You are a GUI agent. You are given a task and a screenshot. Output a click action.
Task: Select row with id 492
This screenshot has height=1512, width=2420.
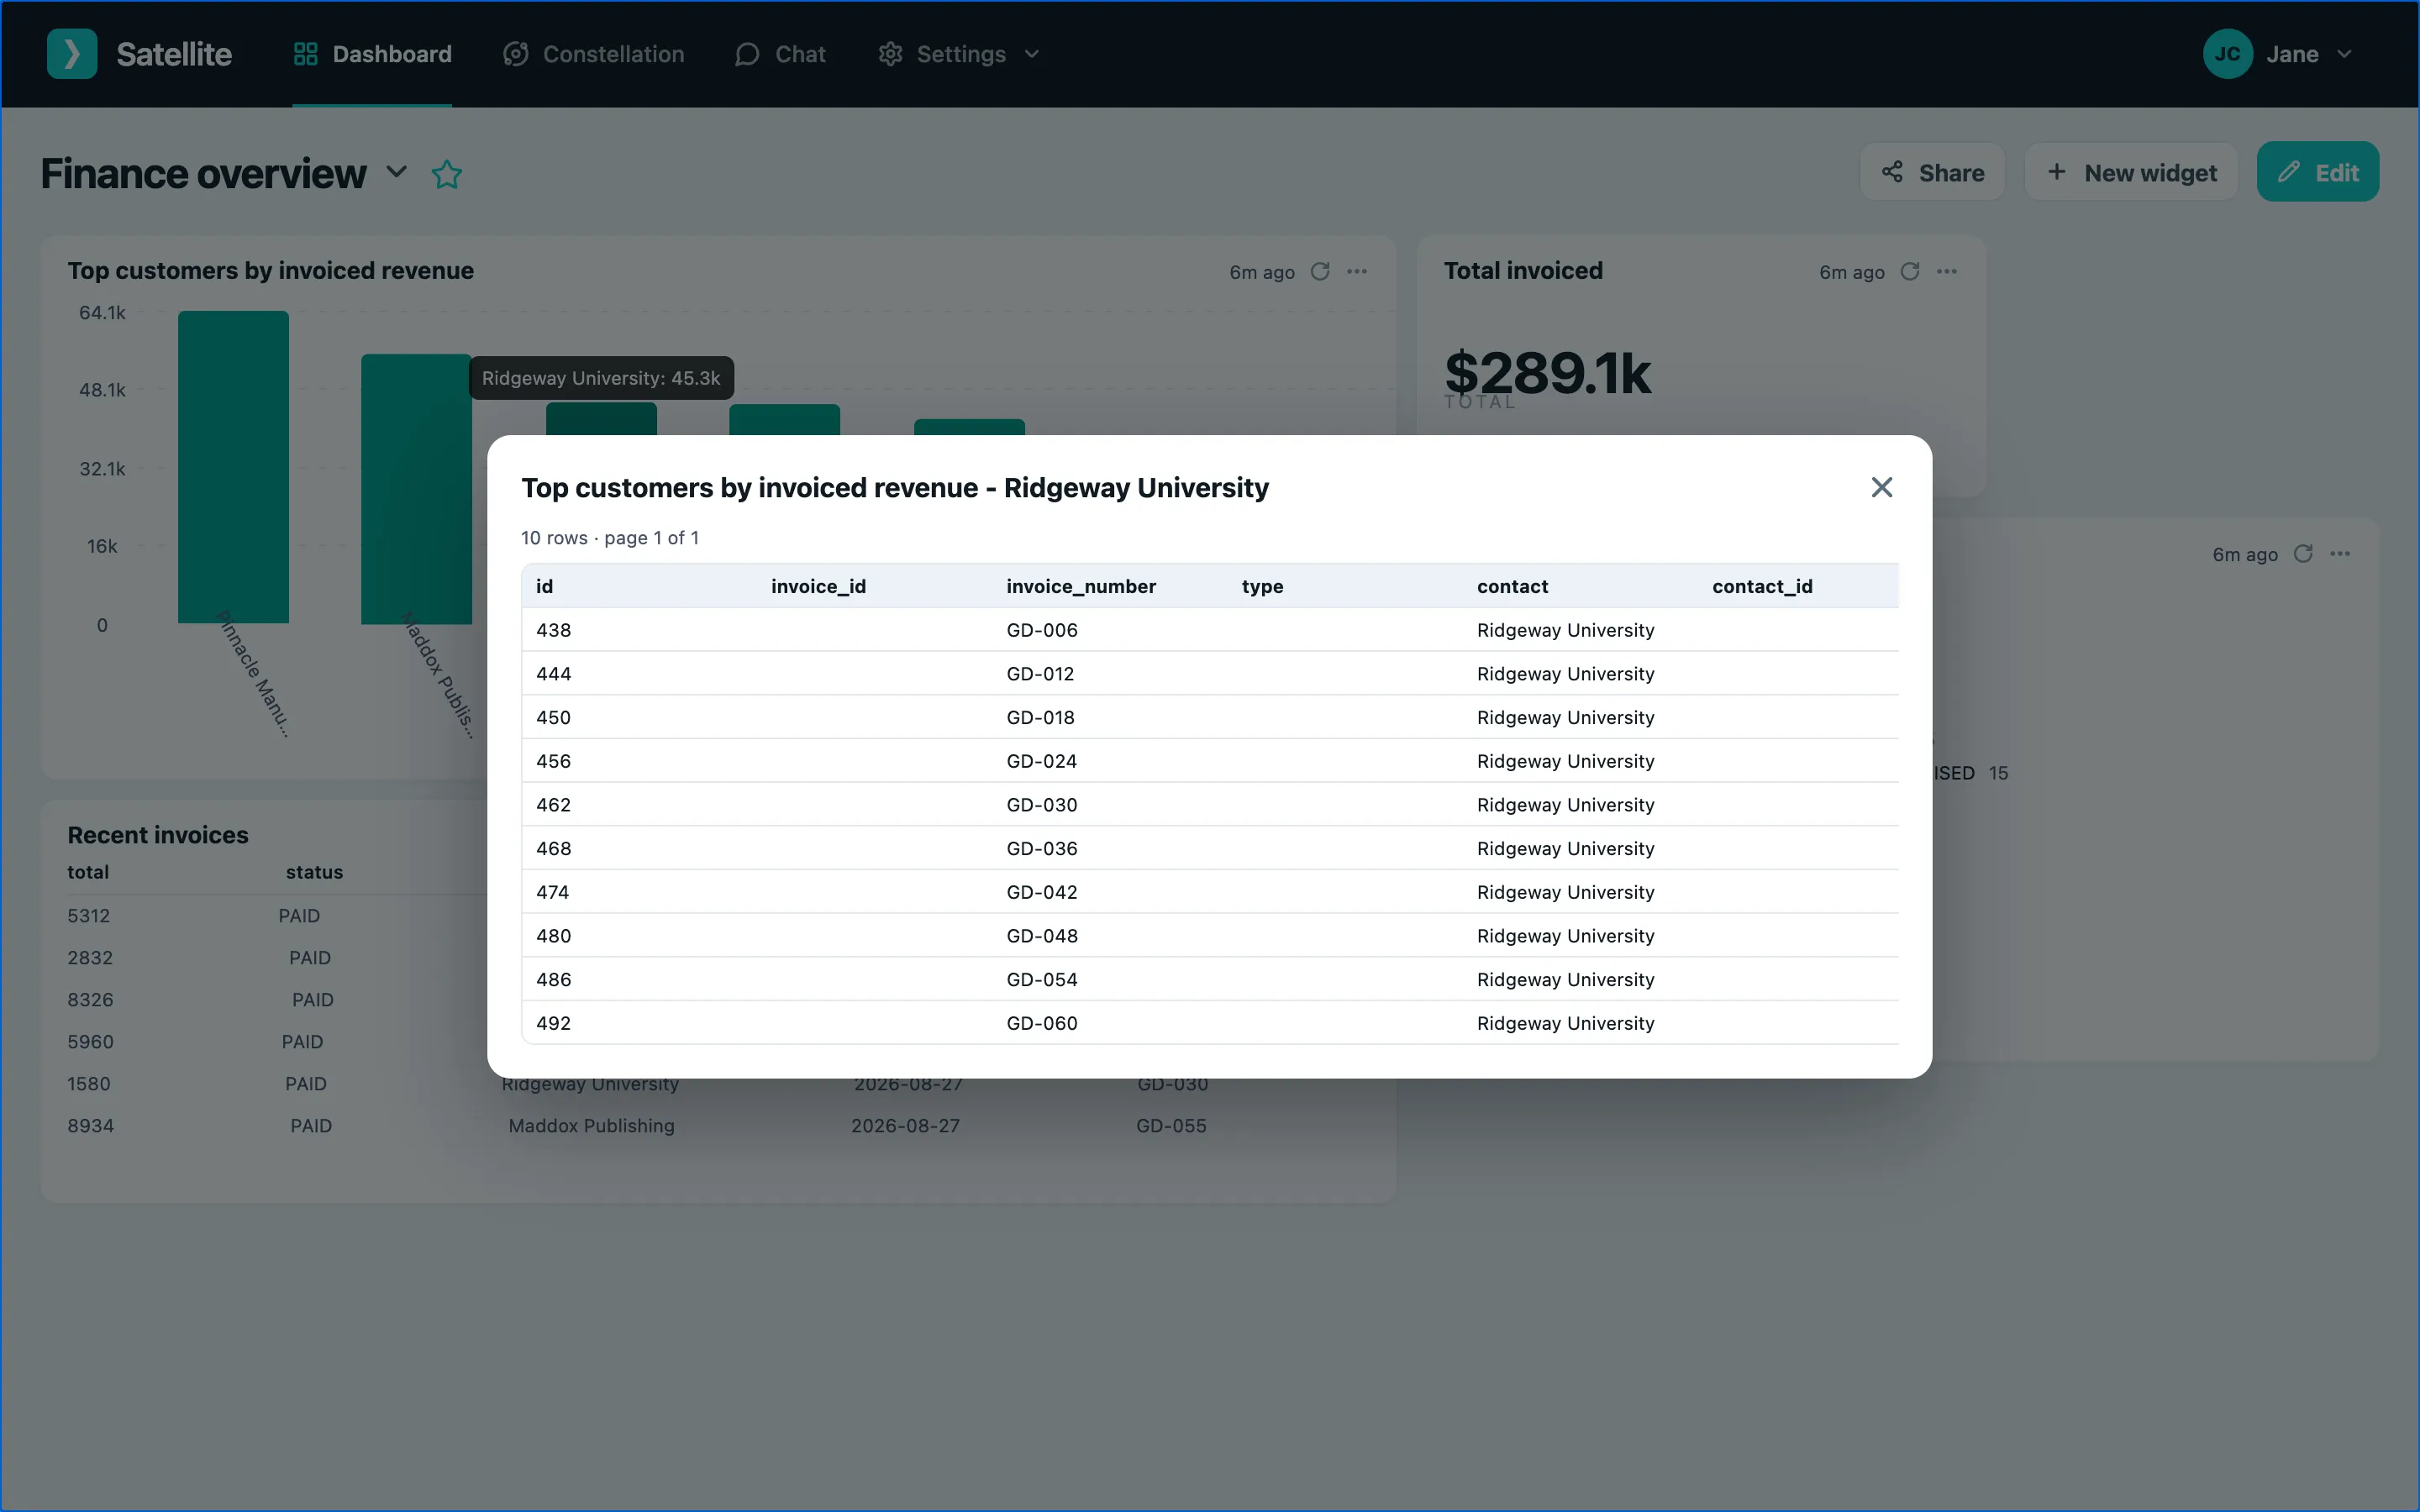coord(1210,1023)
